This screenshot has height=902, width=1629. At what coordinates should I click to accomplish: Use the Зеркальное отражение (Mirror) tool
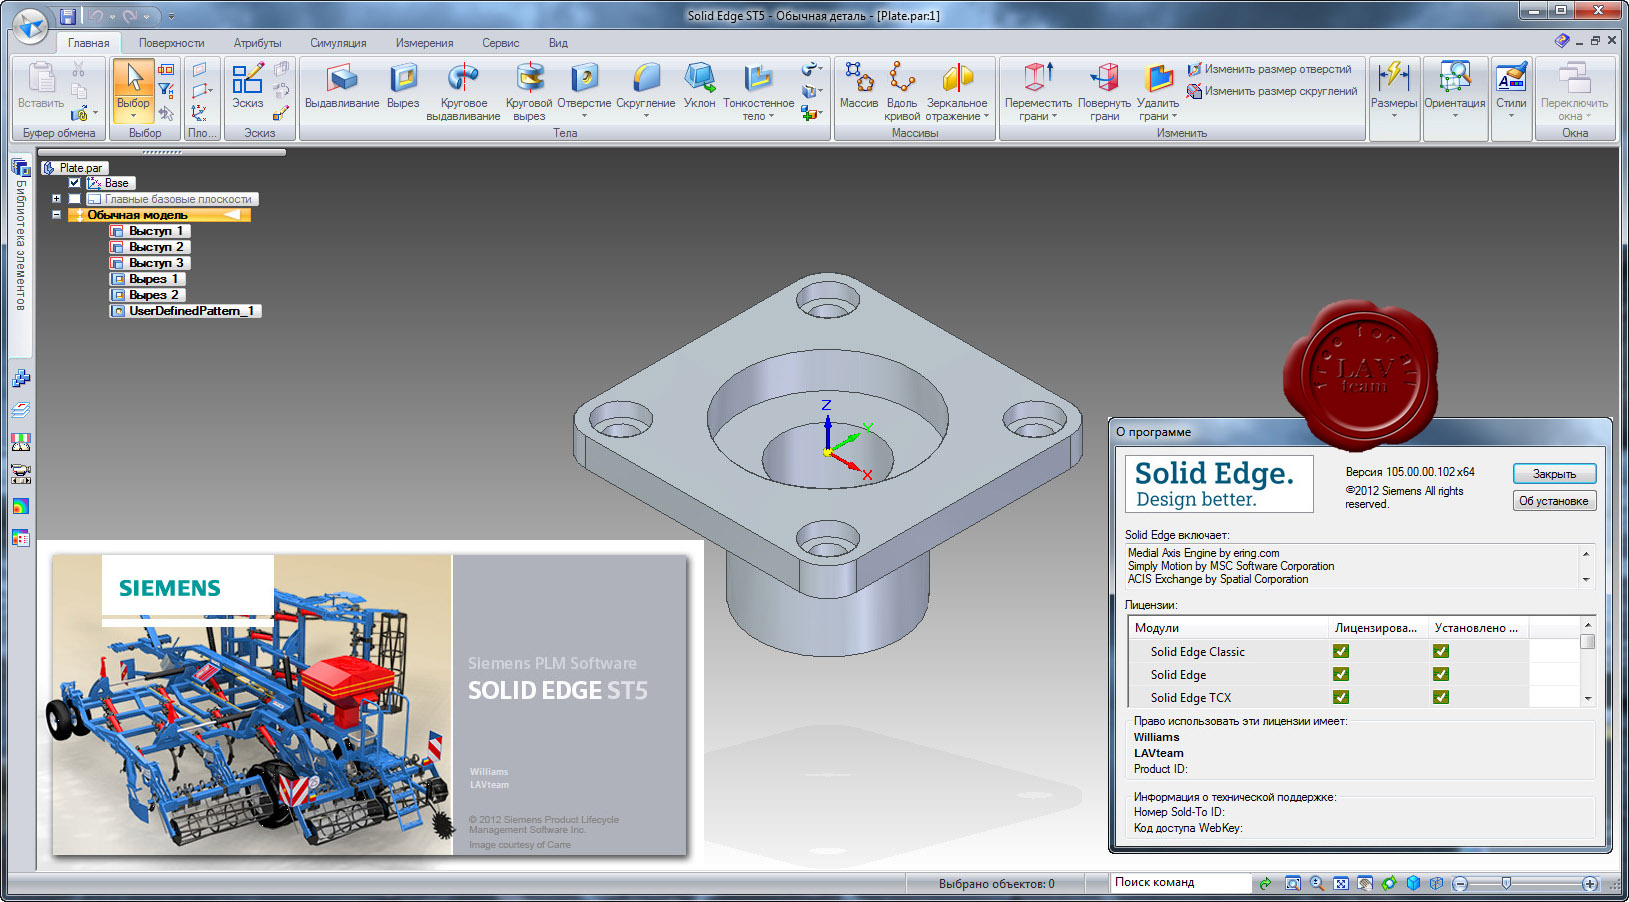coord(957,92)
